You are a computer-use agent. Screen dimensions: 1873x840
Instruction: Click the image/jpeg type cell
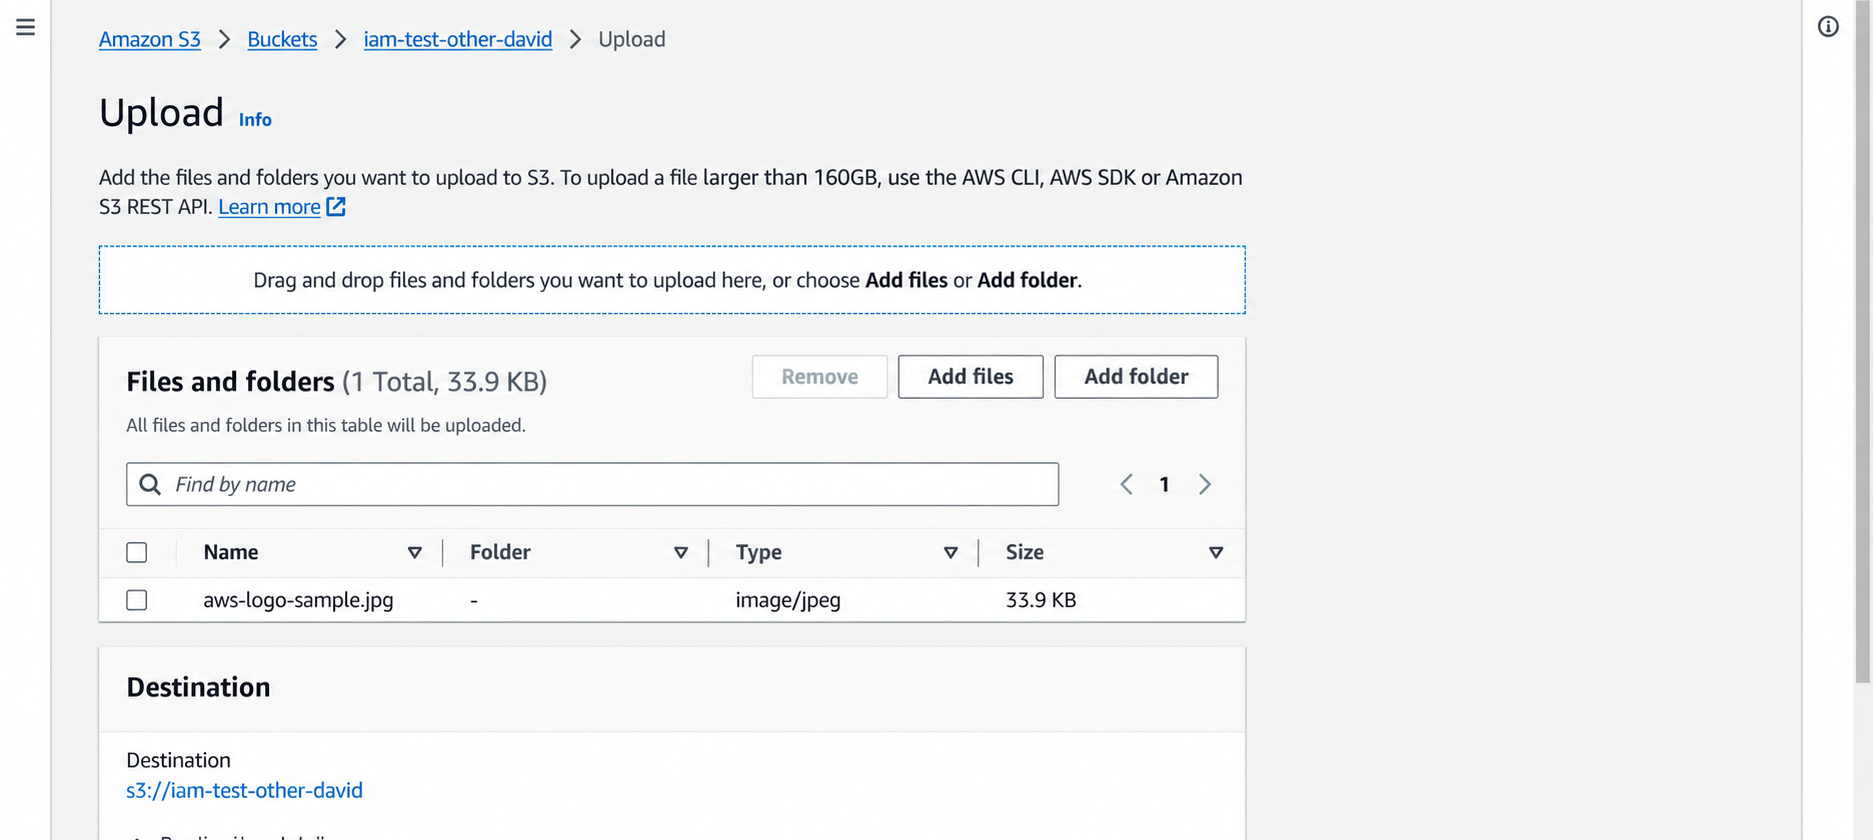788,600
